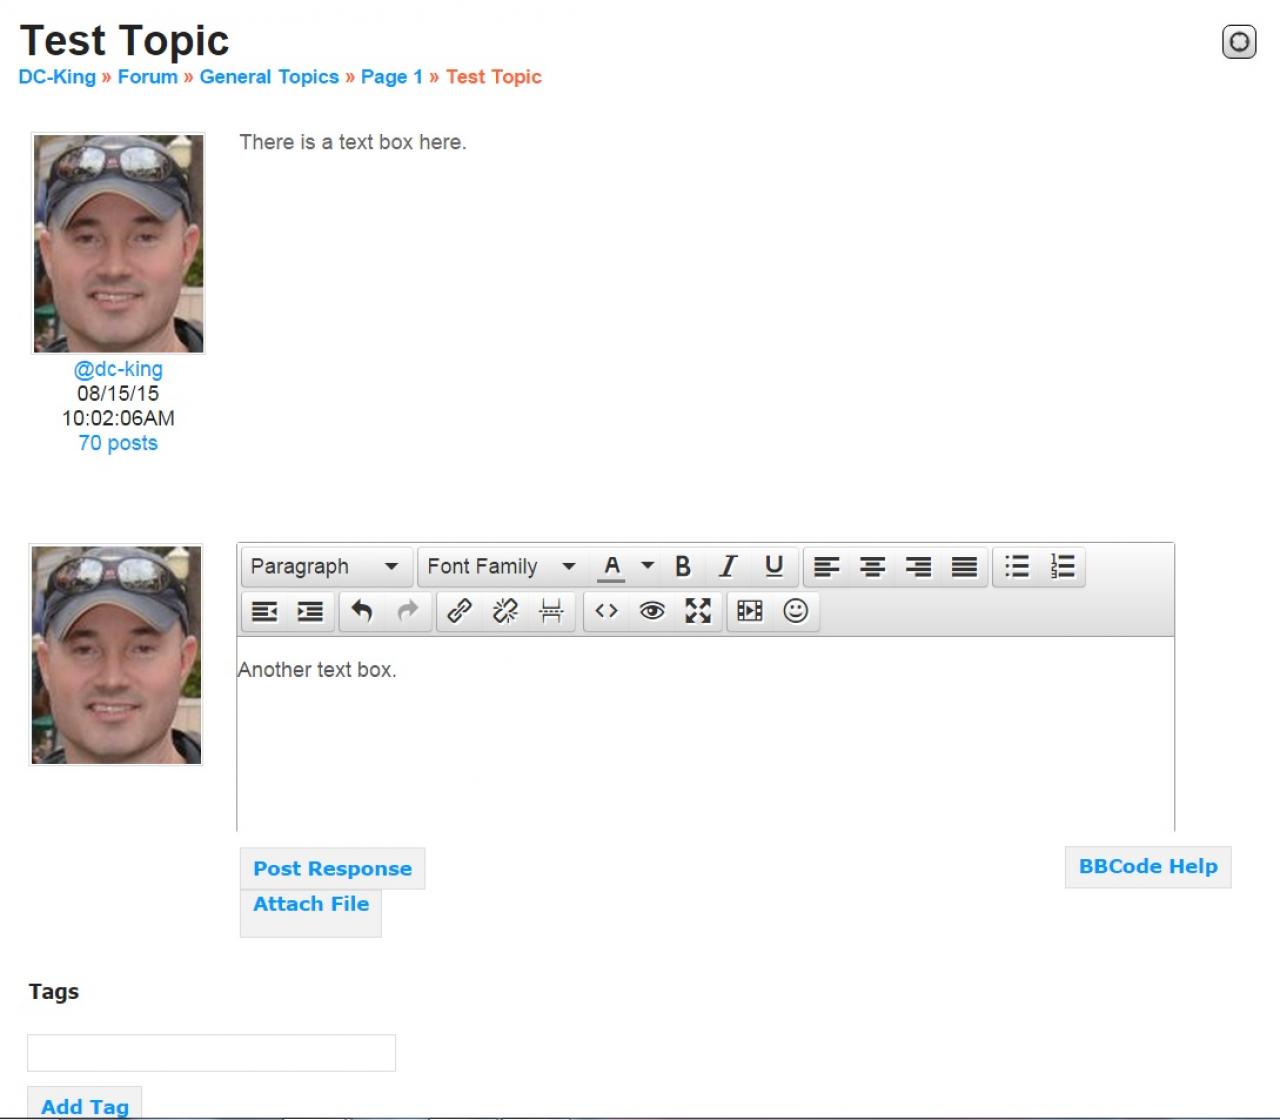Image resolution: width=1280 pixels, height=1120 pixels.
Task: Insert a hyperlink using the link icon
Action: pos(460,611)
